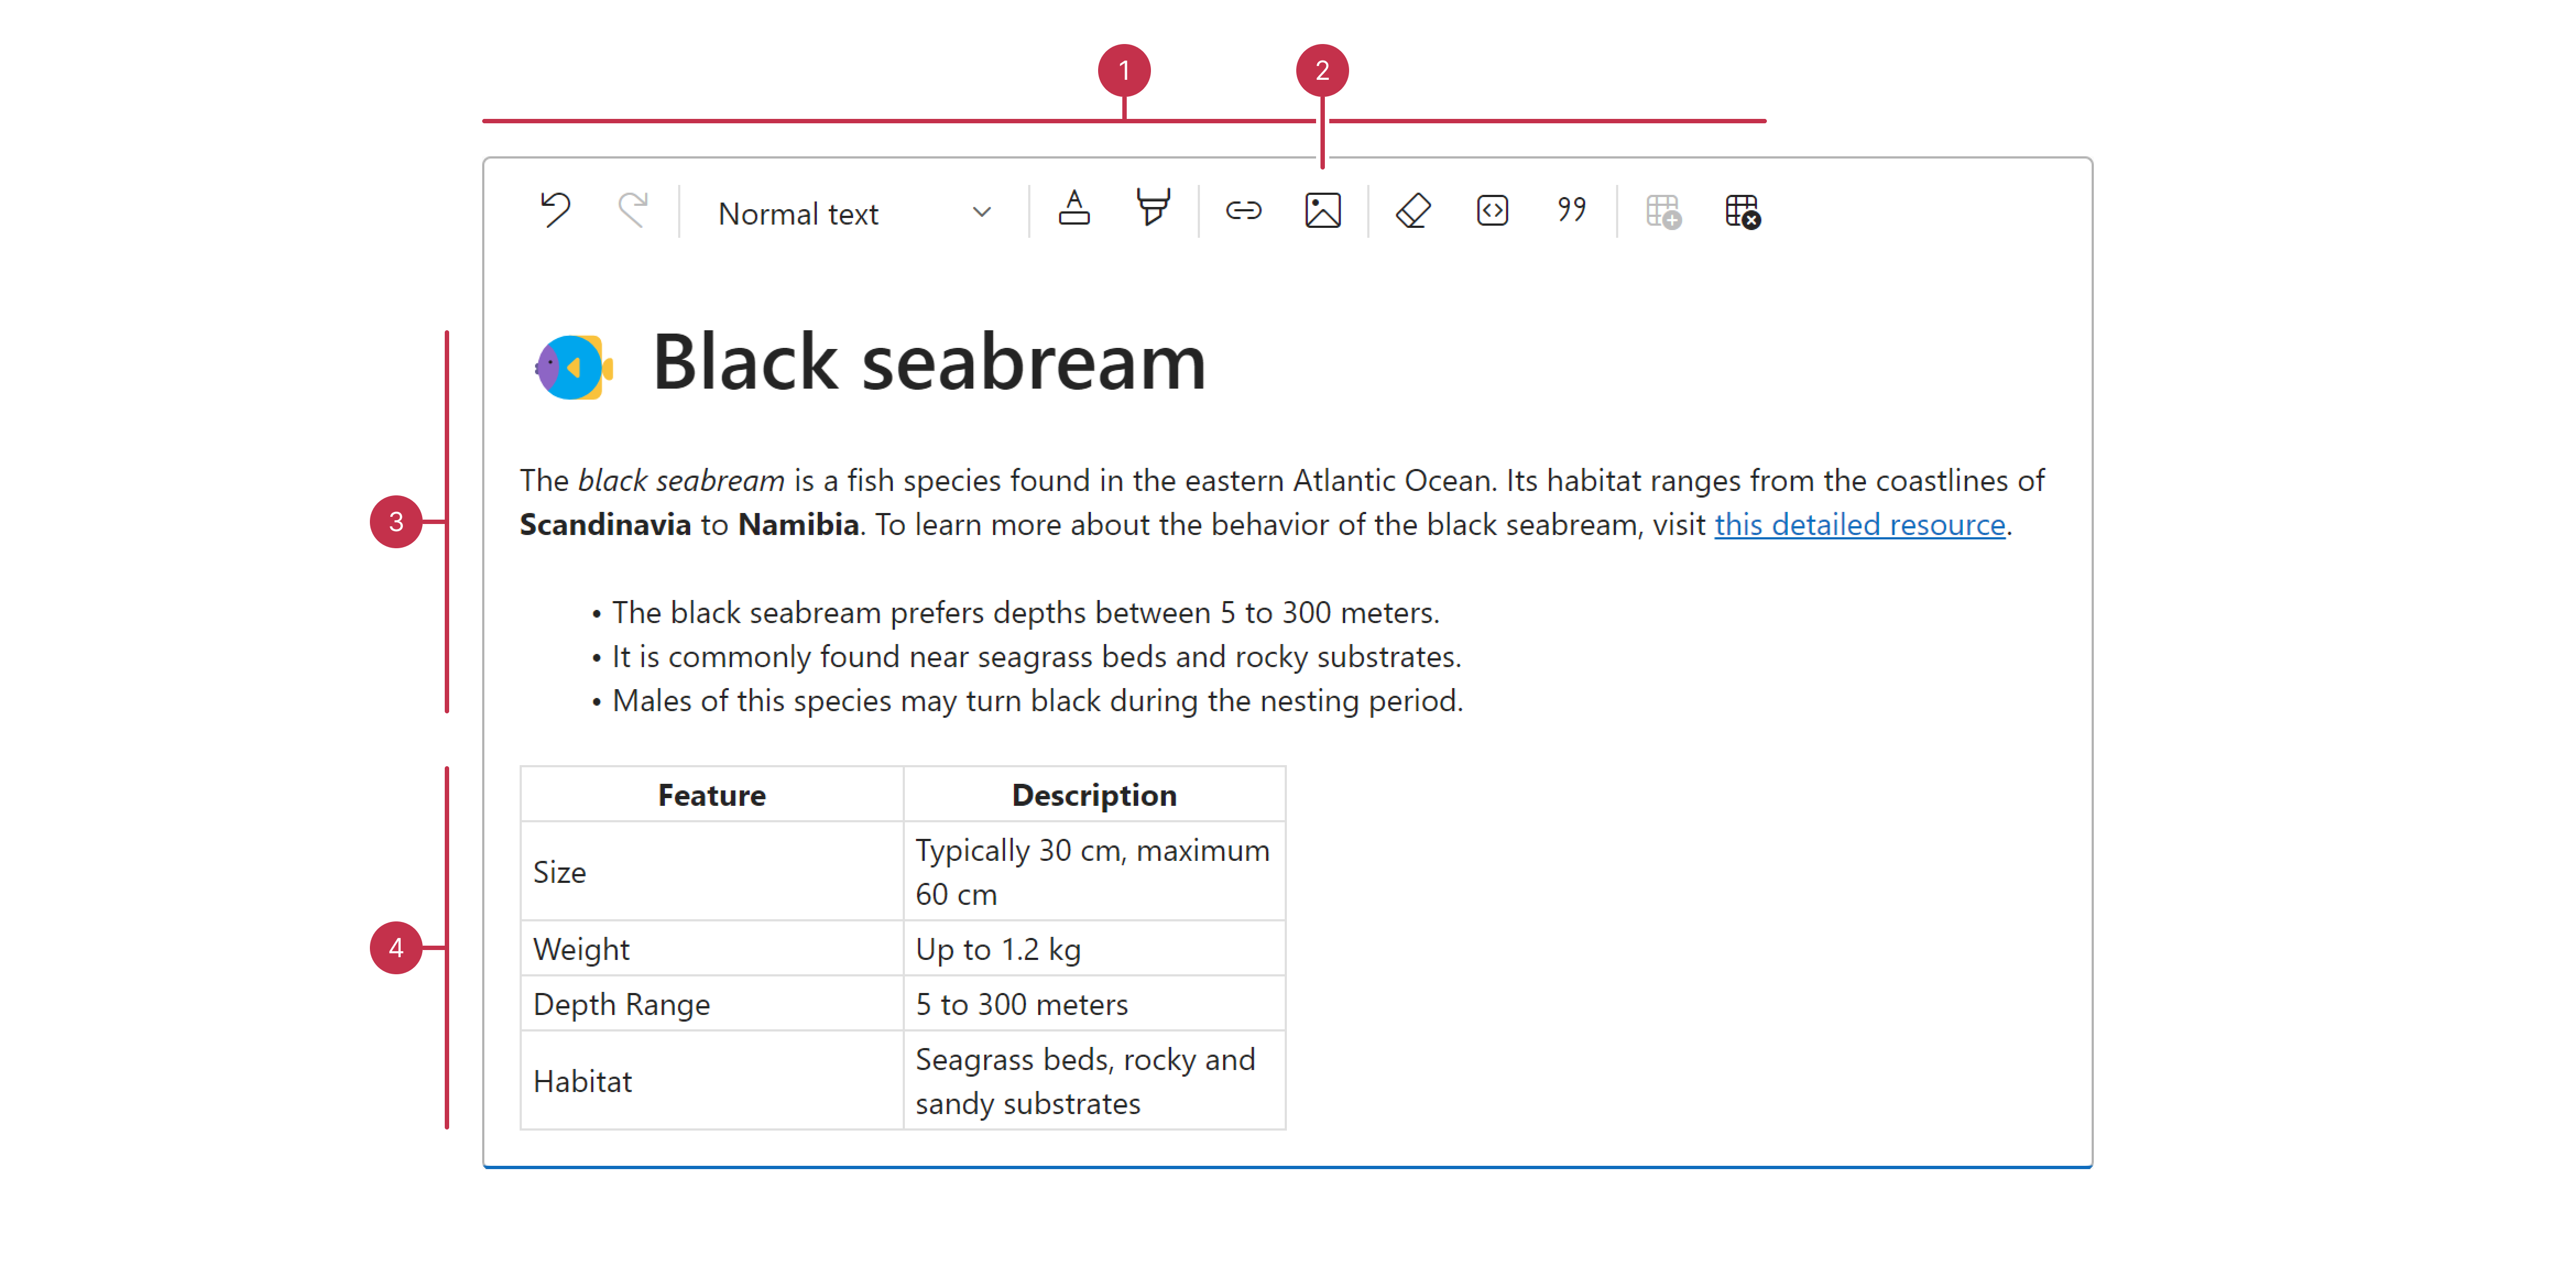Open the Normal text style dropdown

coord(798,212)
